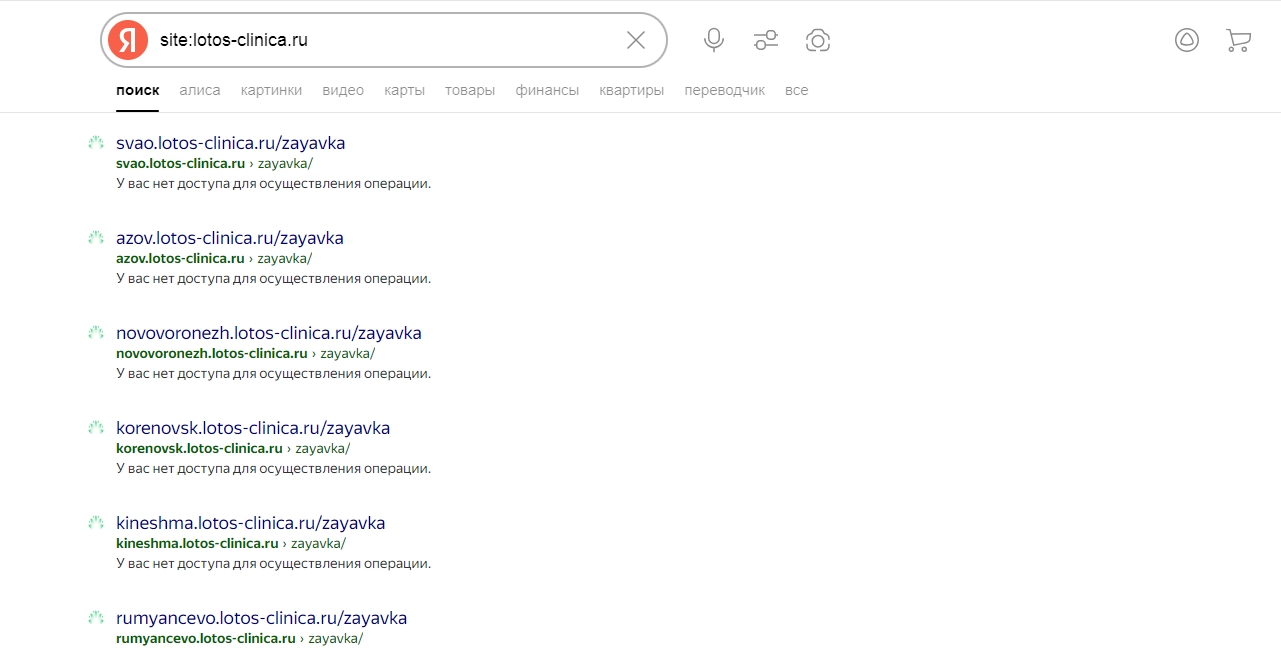Switch to финансы tab

(547, 90)
